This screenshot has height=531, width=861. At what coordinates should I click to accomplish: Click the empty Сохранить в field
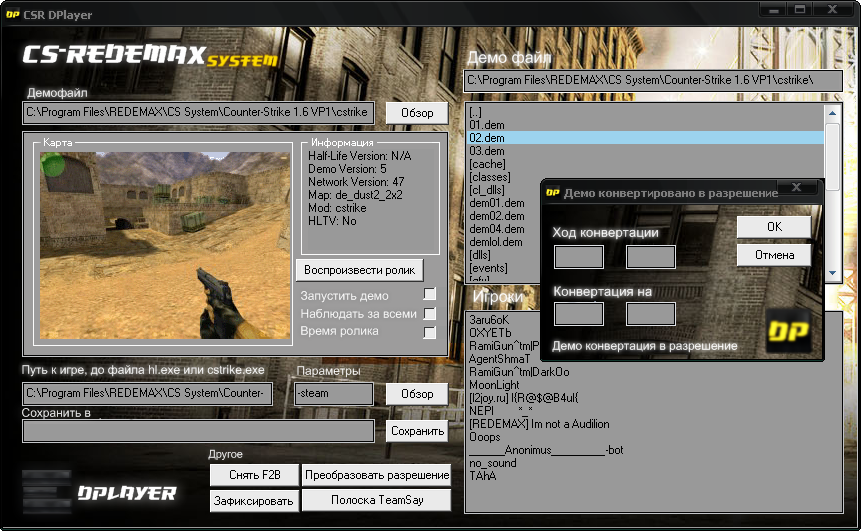point(198,431)
